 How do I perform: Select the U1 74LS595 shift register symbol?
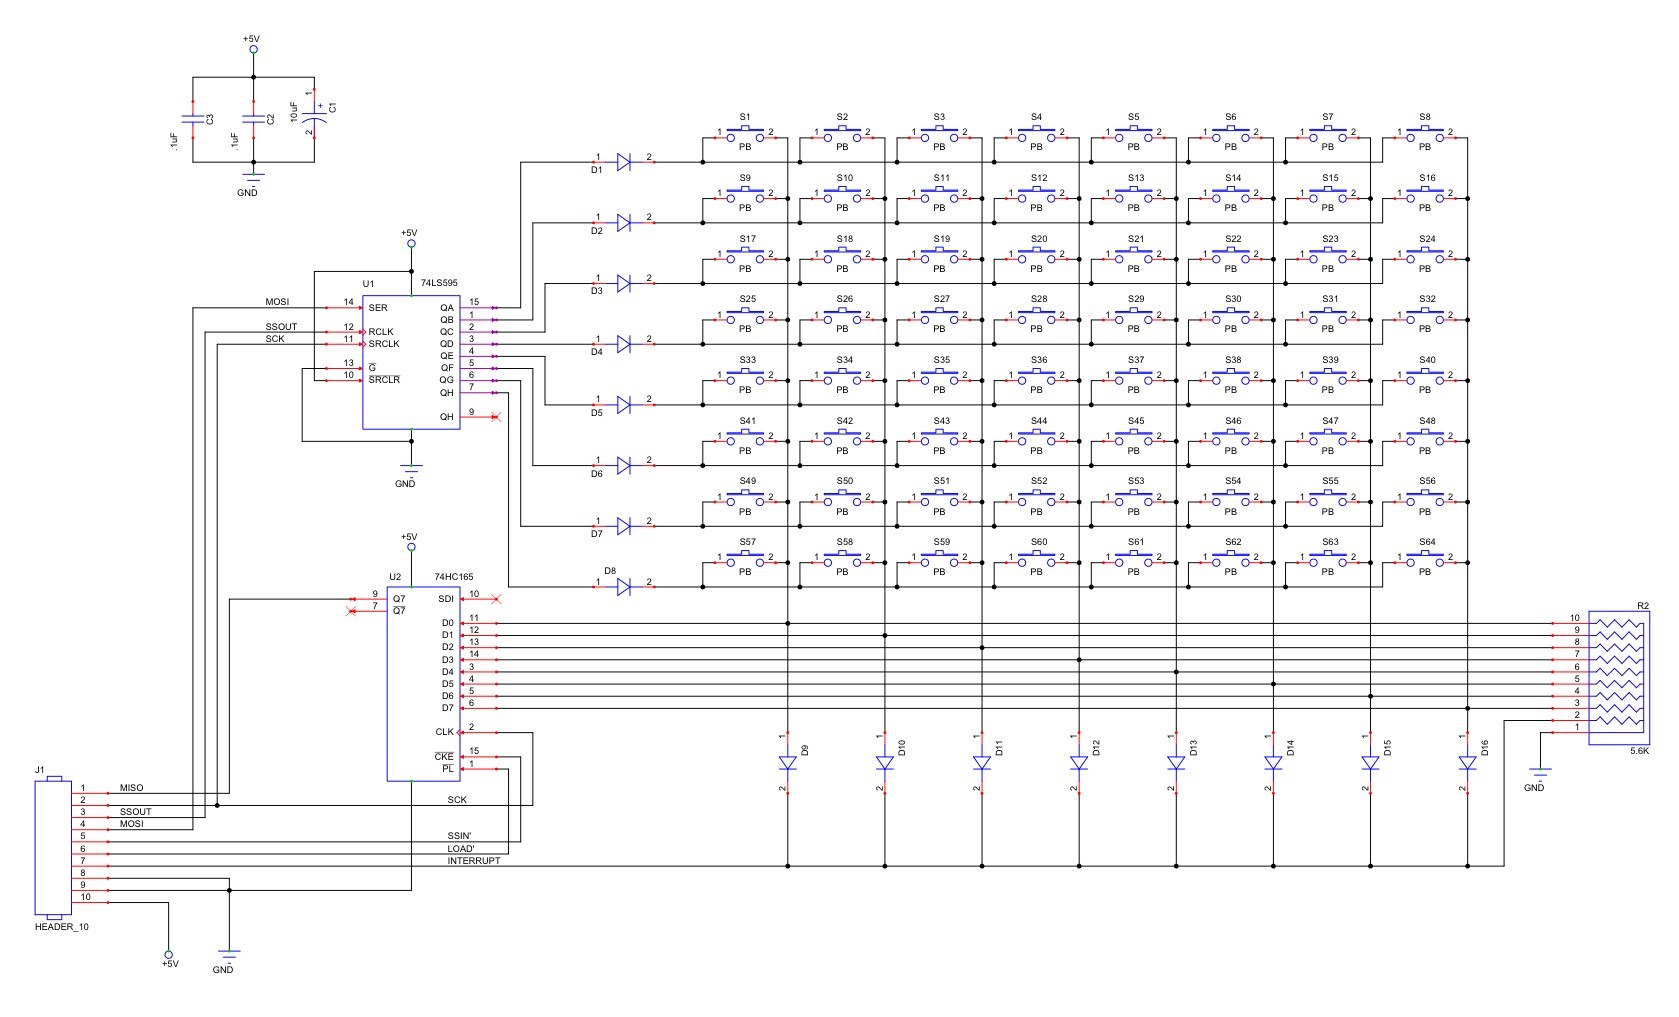click(x=410, y=360)
